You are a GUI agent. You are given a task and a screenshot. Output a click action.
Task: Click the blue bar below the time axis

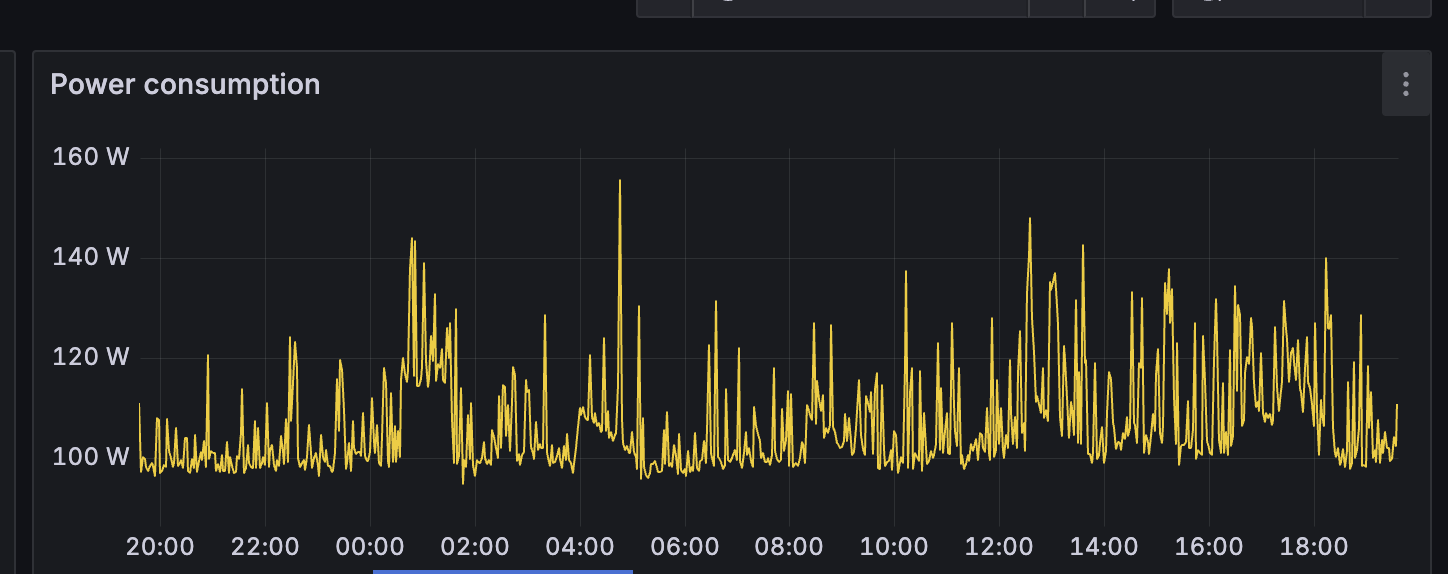[503, 571]
